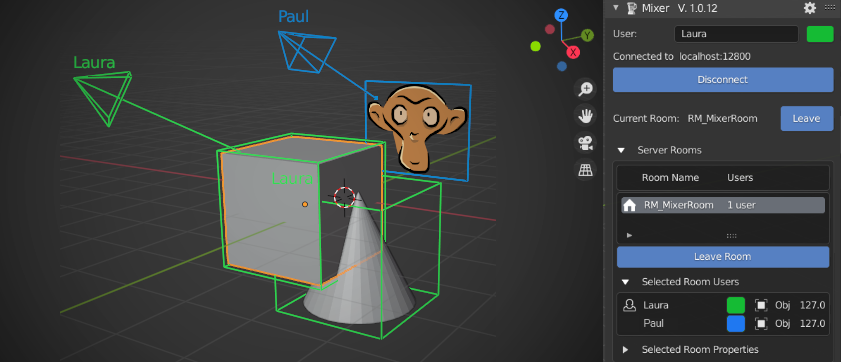
Task: Switch perspective/orthographic grid icon
Action: tap(585, 170)
